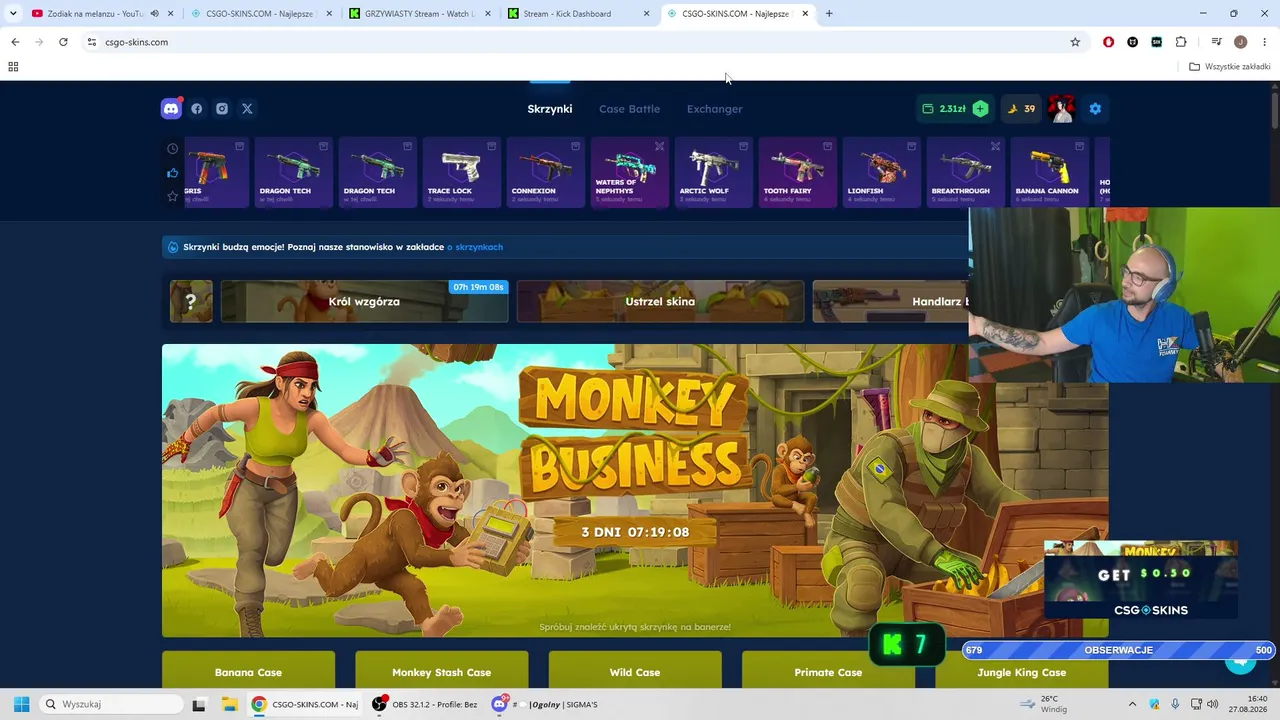Click the Kick followers goal progress bar
This screenshot has height=720, width=1280.
(x=1118, y=650)
